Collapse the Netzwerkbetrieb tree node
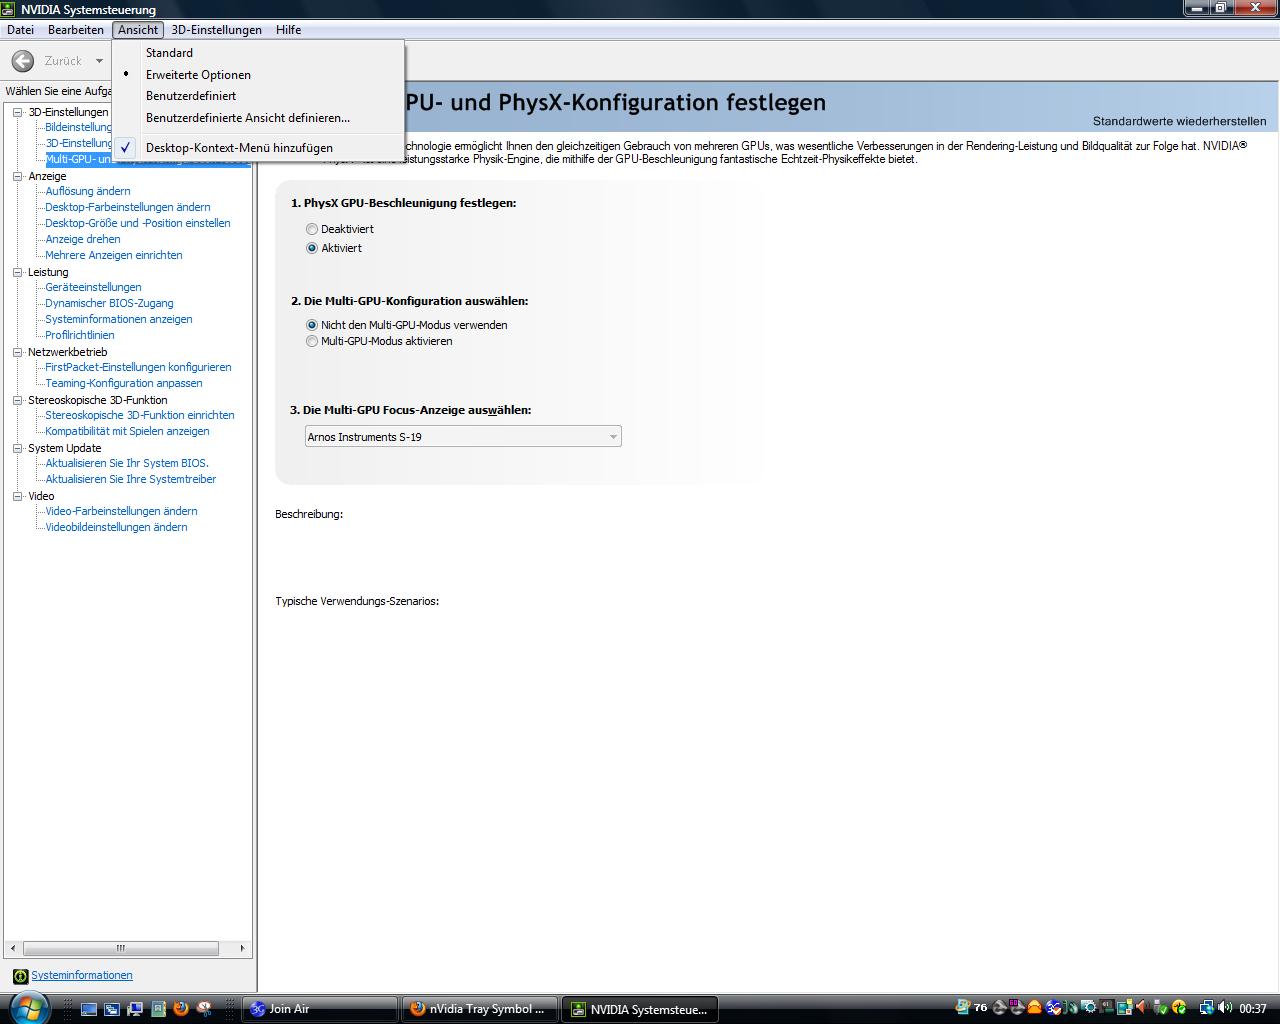This screenshot has height=1024, width=1280. [18, 352]
